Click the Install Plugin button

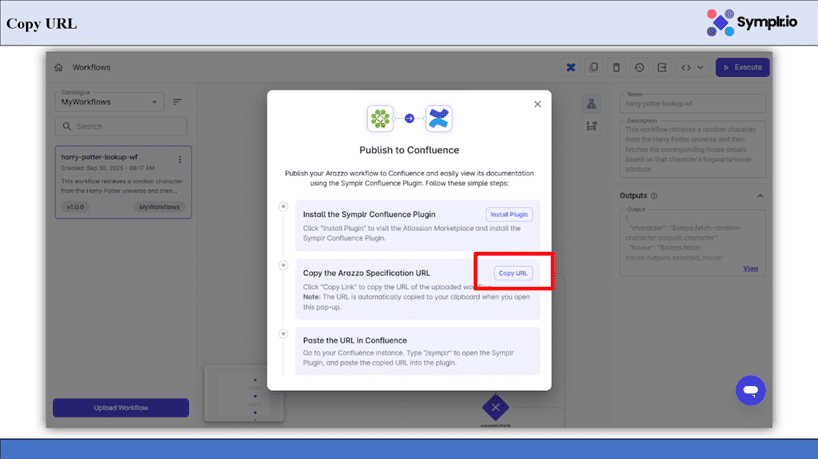tap(509, 214)
